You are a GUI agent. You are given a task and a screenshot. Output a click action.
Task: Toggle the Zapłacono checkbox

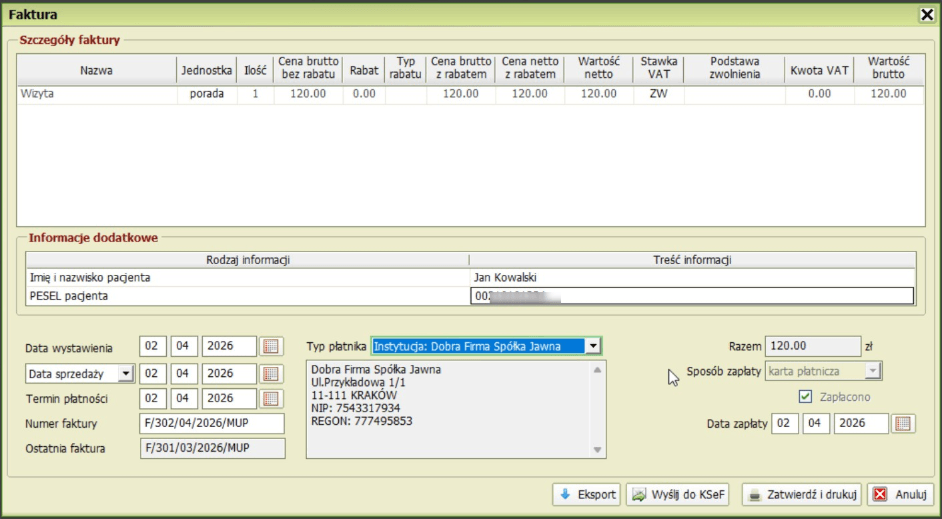[806, 397]
